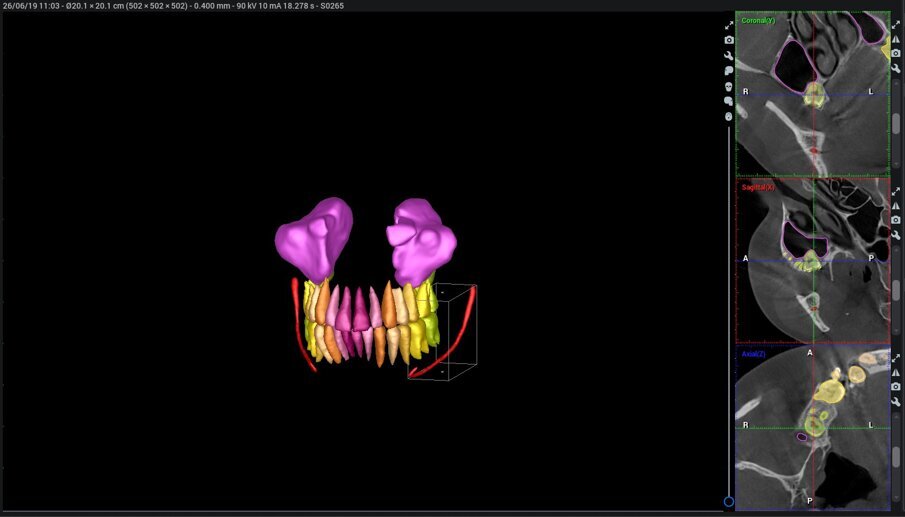The image size is (905, 517).
Task: Select the top-down skull orientation view
Action: [728, 117]
